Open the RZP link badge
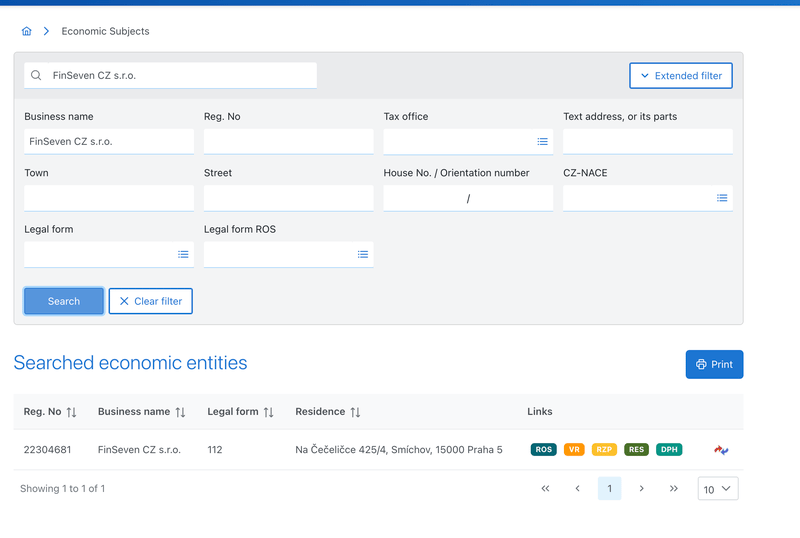800x538 pixels. pos(604,449)
